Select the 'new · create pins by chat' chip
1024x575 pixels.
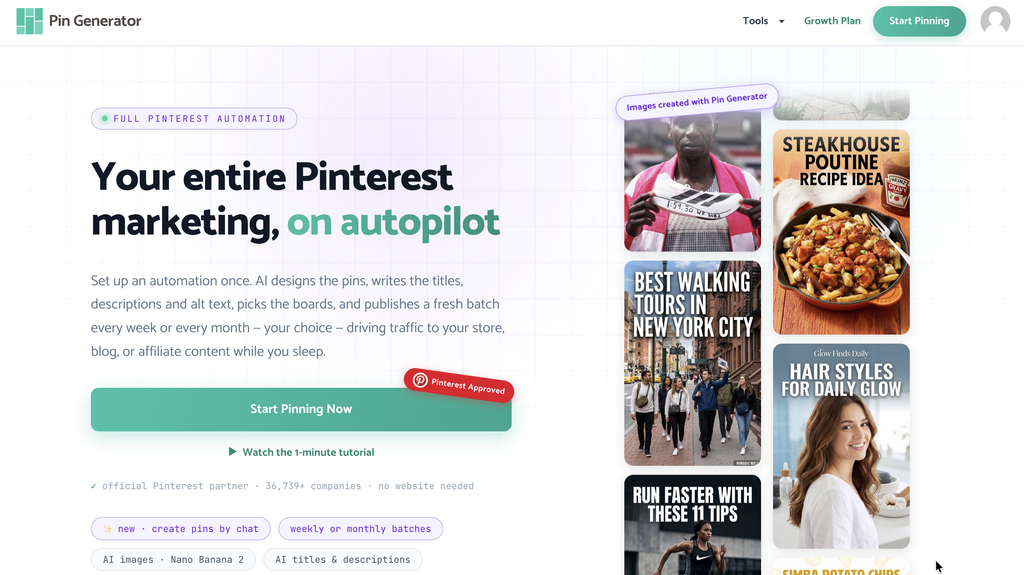(x=181, y=529)
